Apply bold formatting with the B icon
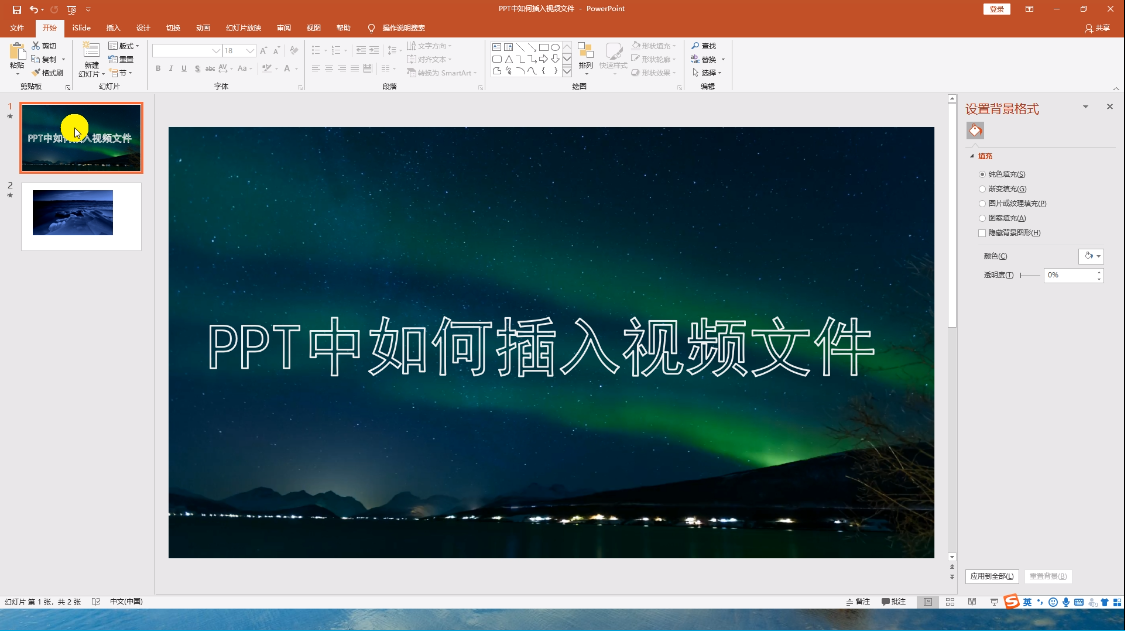 [x=159, y=68]
